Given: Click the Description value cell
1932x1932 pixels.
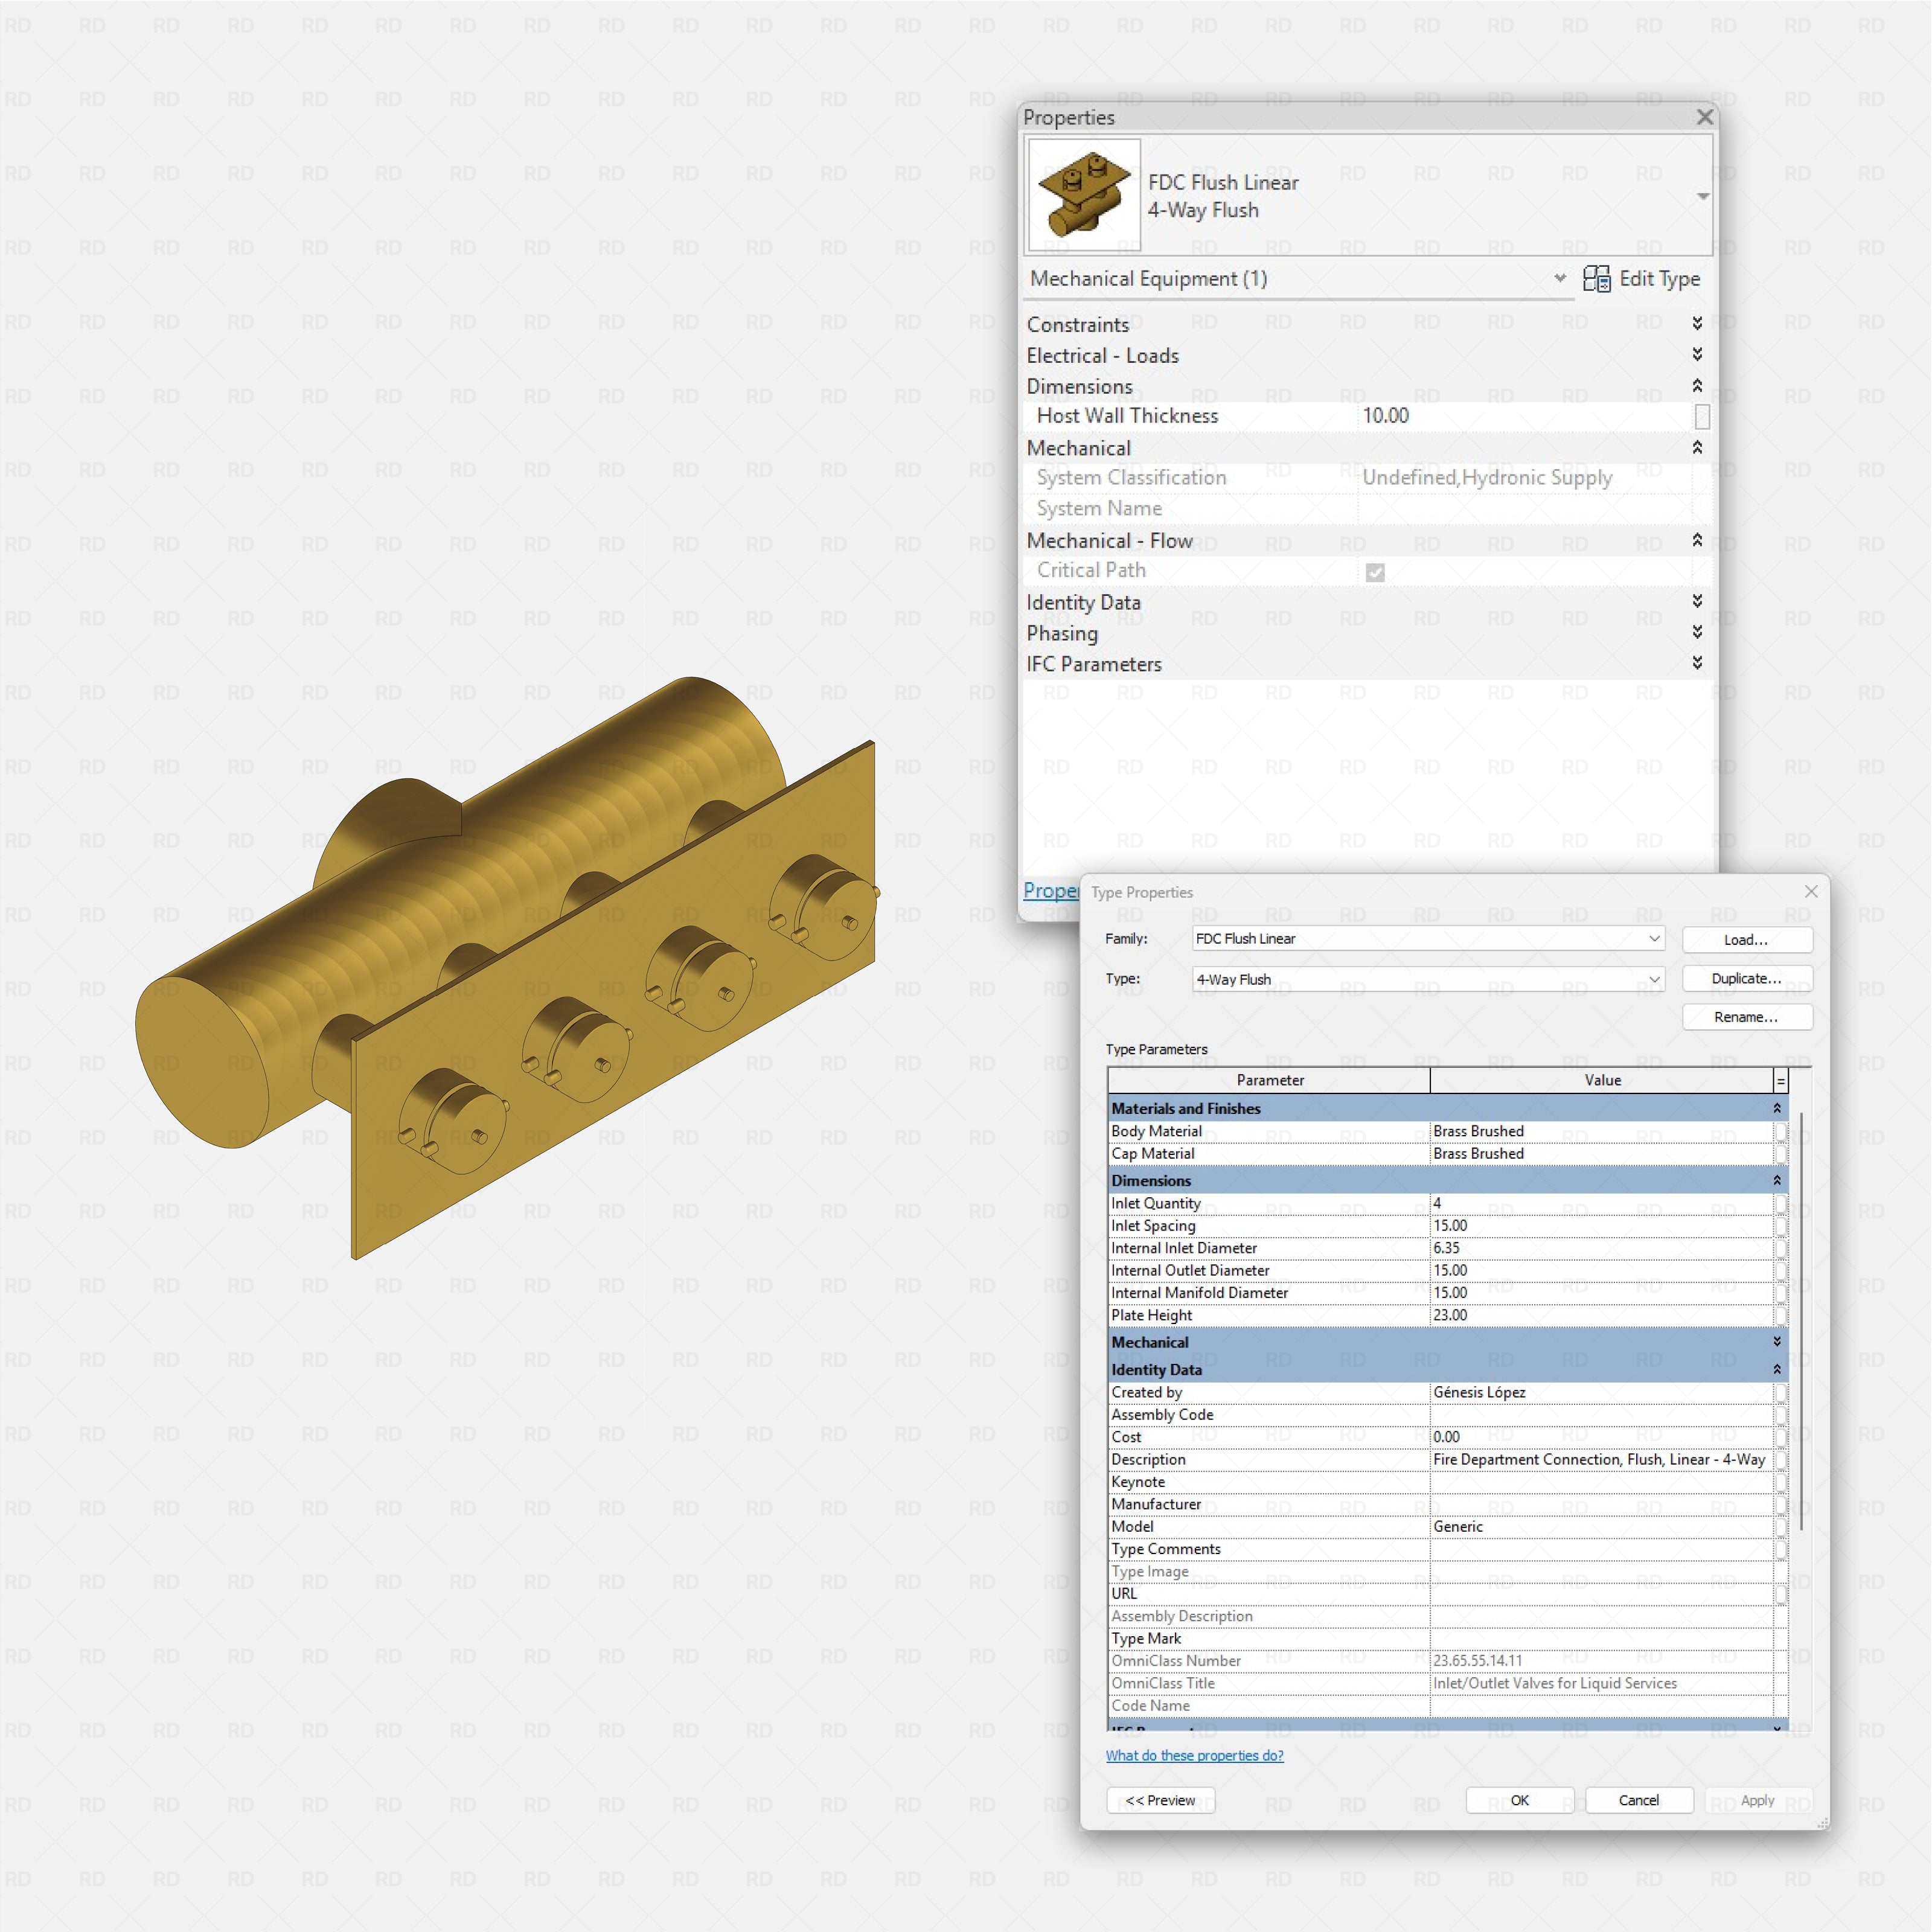Looking at the screenshot, I should point(1601,1459).
